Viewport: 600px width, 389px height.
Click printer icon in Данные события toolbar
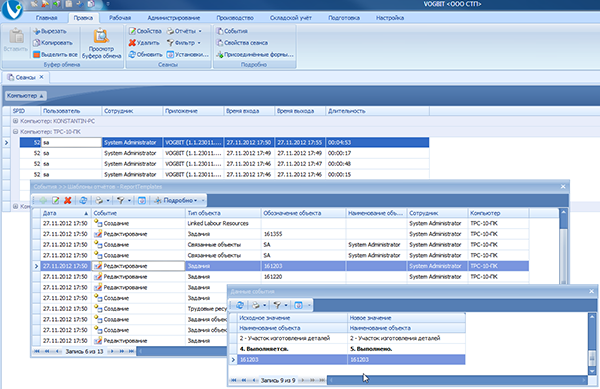pyautogui.click(x=256, y=305)
